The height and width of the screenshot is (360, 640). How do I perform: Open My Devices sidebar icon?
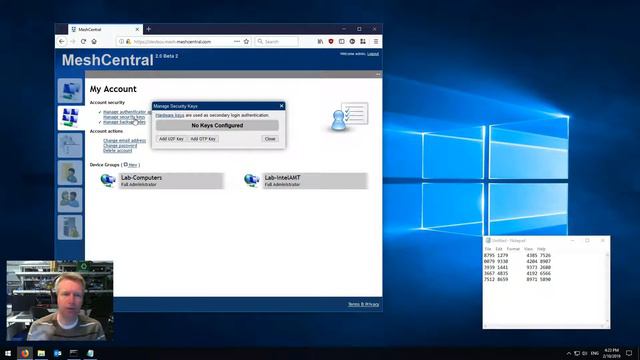point(70,91)
